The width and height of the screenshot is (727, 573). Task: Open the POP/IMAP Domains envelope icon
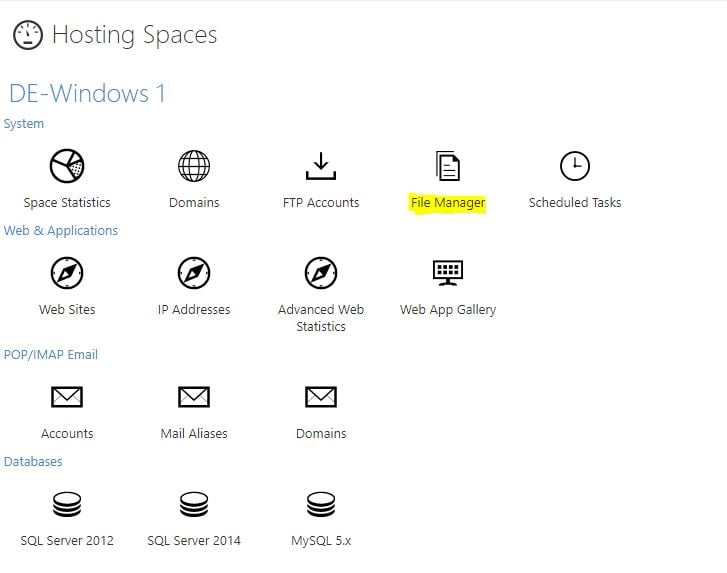tap(321, 397)
